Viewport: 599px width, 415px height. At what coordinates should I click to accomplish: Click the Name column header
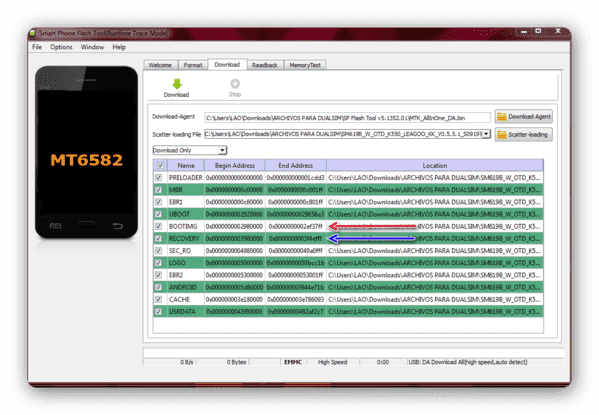click(x=186, y=165)
